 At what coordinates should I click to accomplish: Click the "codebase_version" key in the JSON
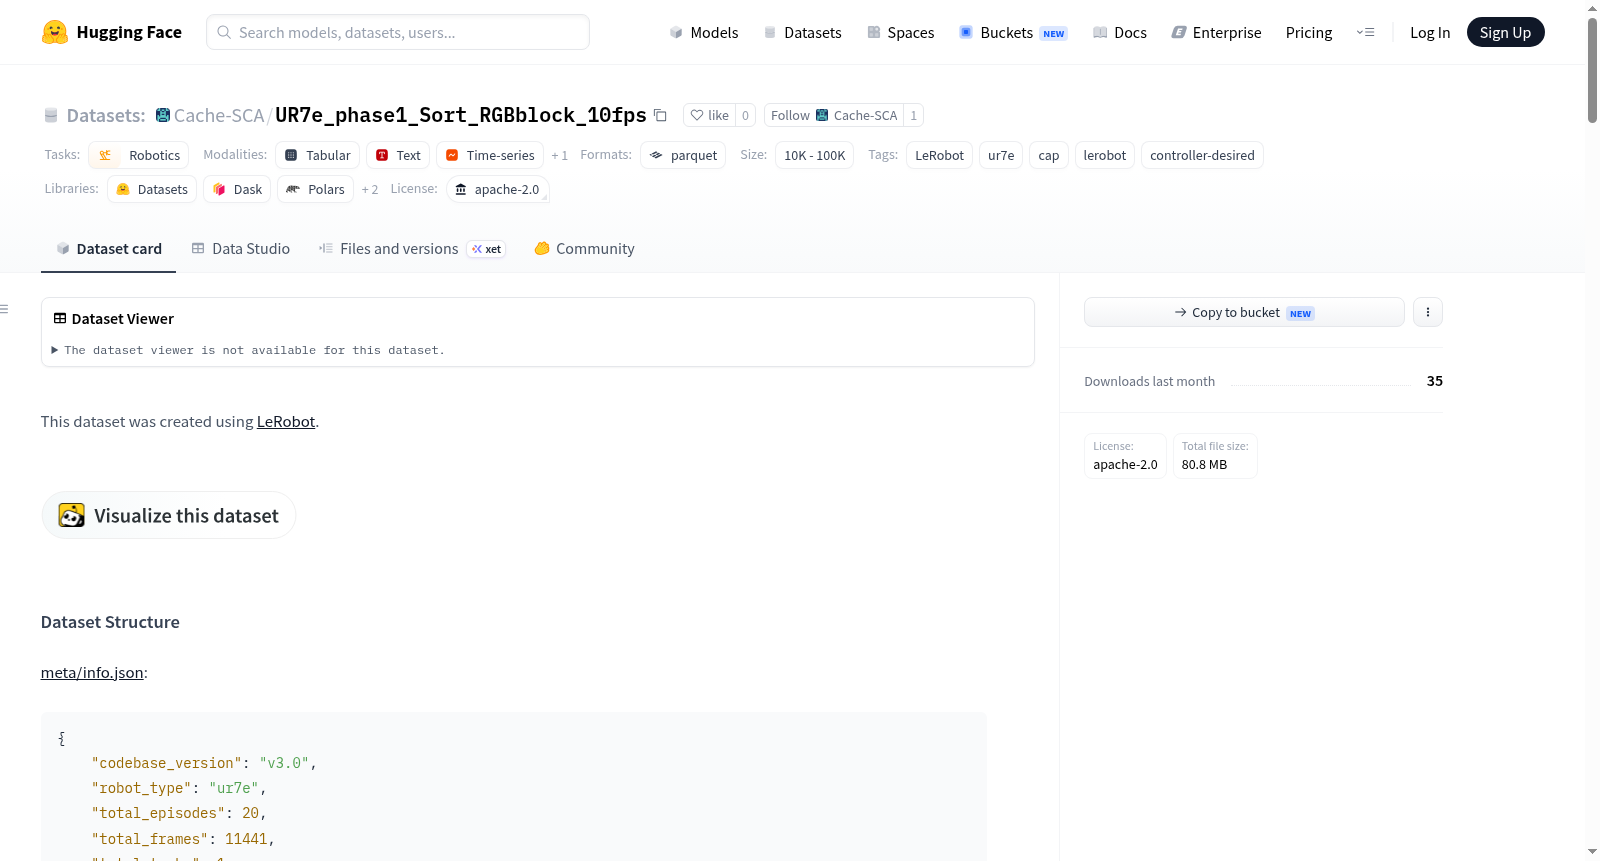click(167, 763)
